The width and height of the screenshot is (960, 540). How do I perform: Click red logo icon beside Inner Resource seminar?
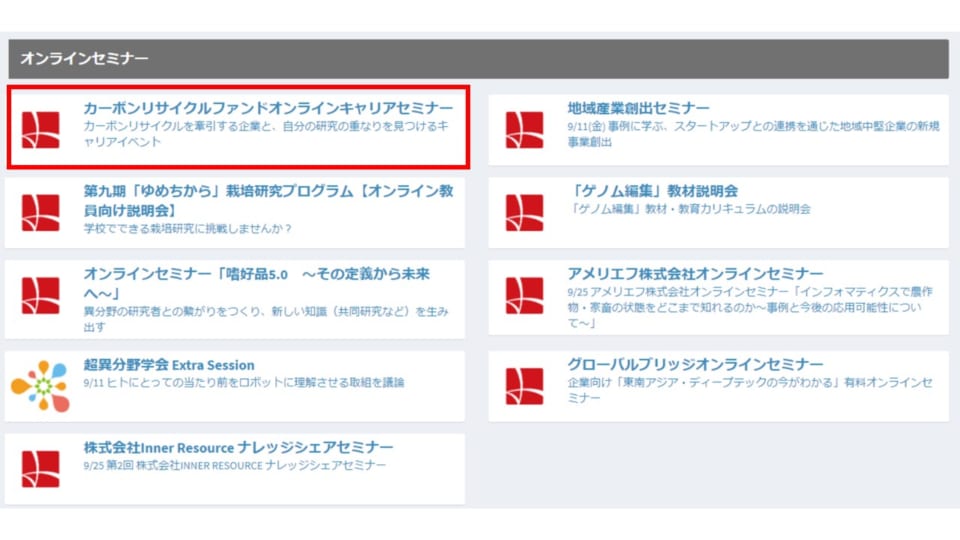[41, 469]
